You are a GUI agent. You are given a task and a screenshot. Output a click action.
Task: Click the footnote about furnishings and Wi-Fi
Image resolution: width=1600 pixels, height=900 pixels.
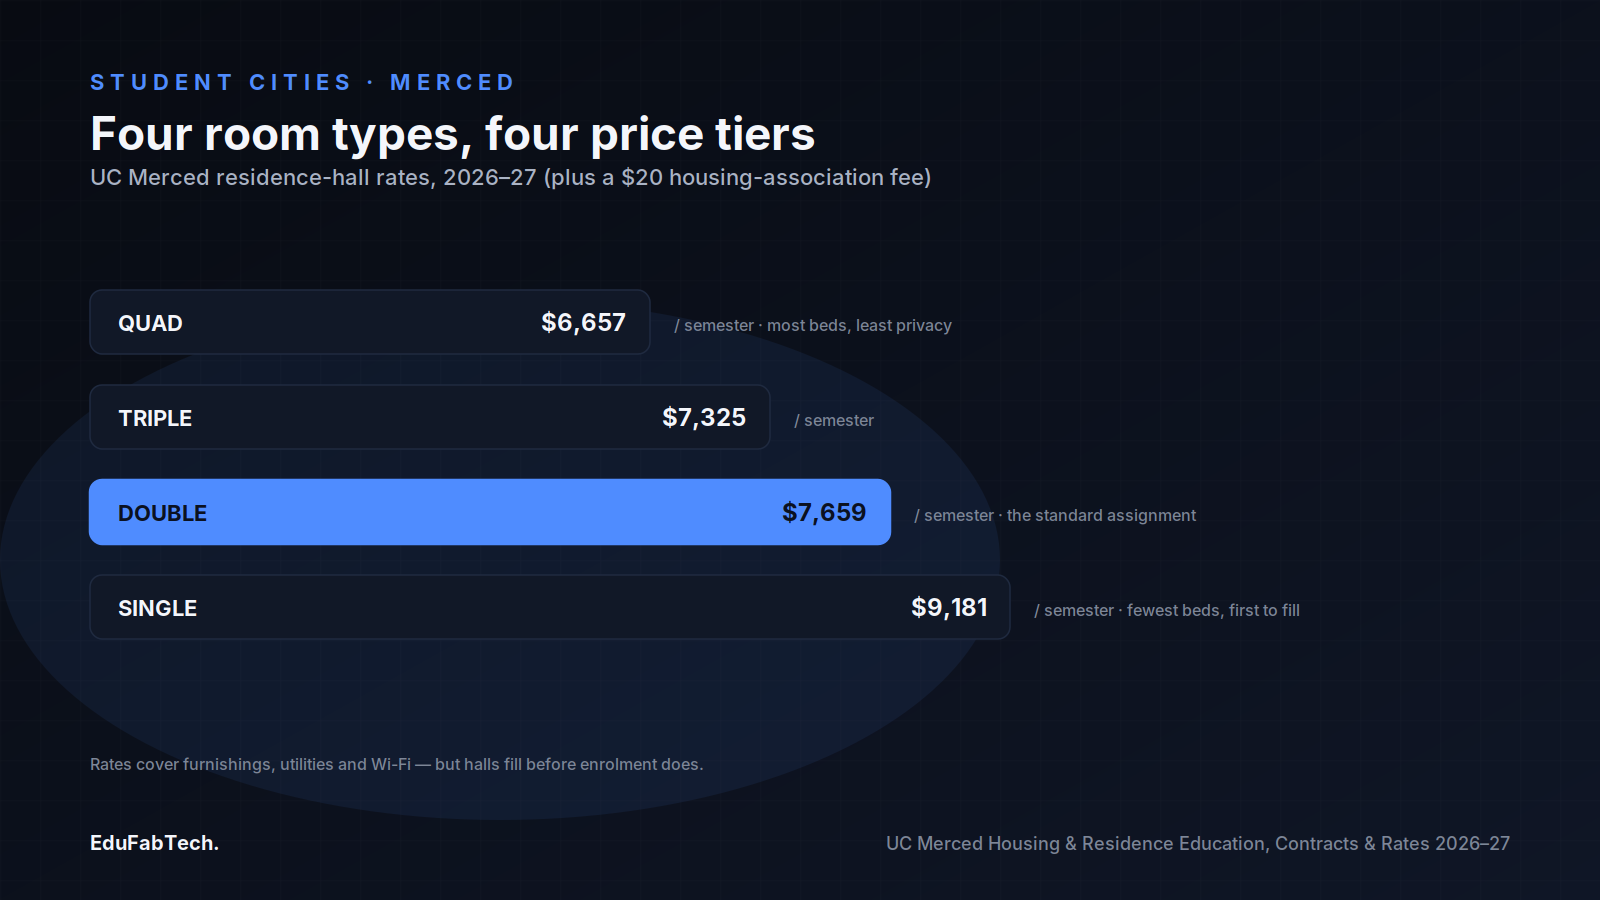[x=396, y=764]
